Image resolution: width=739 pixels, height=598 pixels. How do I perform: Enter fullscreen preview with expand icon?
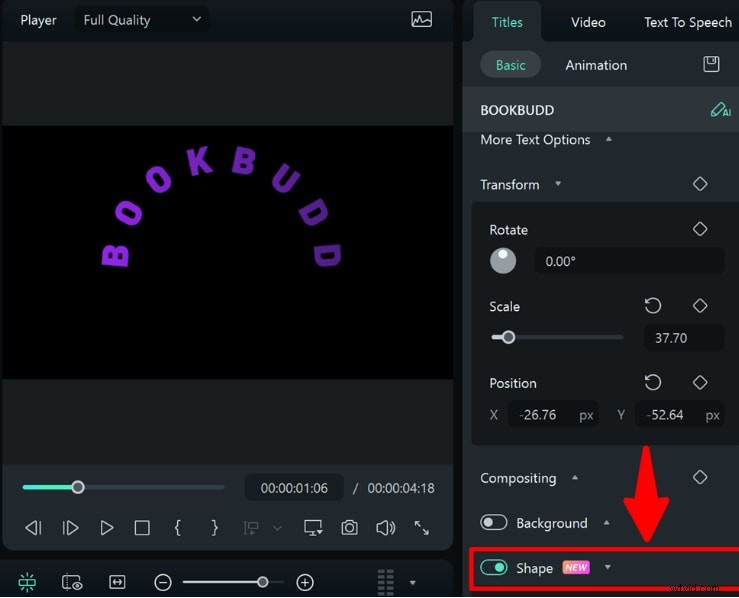422,528
